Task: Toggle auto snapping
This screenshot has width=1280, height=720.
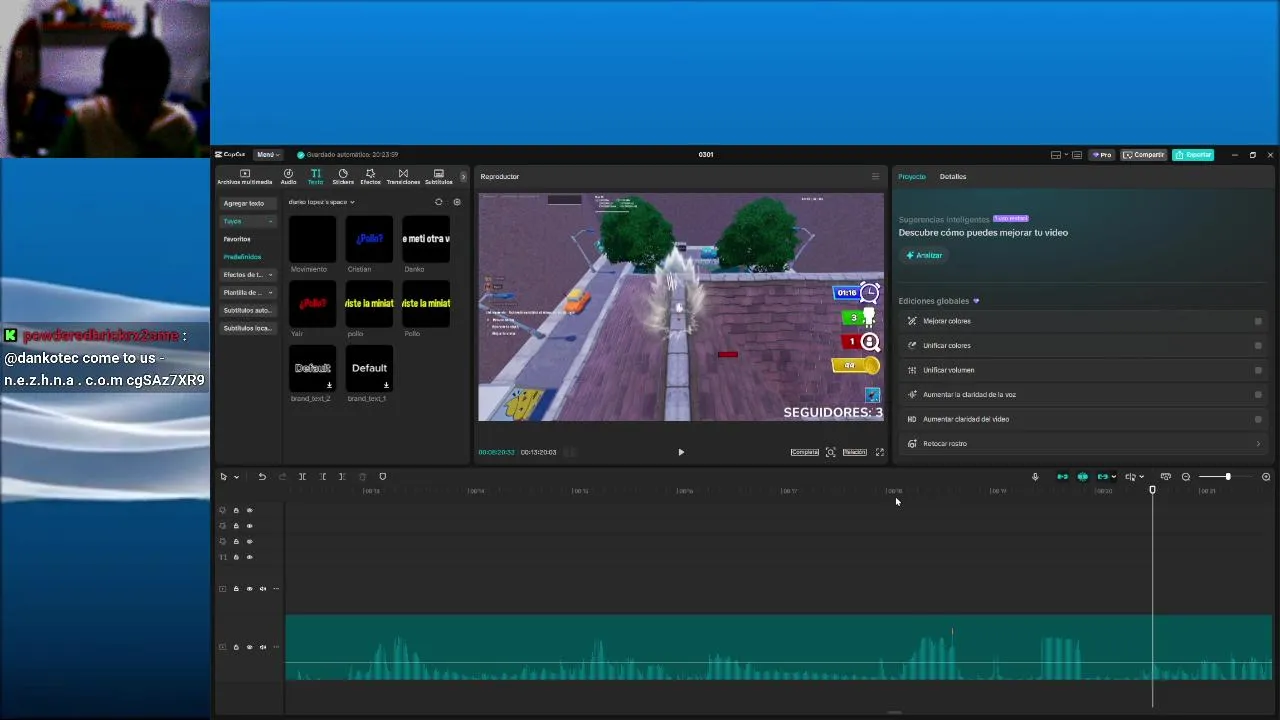Action: 1082,477
